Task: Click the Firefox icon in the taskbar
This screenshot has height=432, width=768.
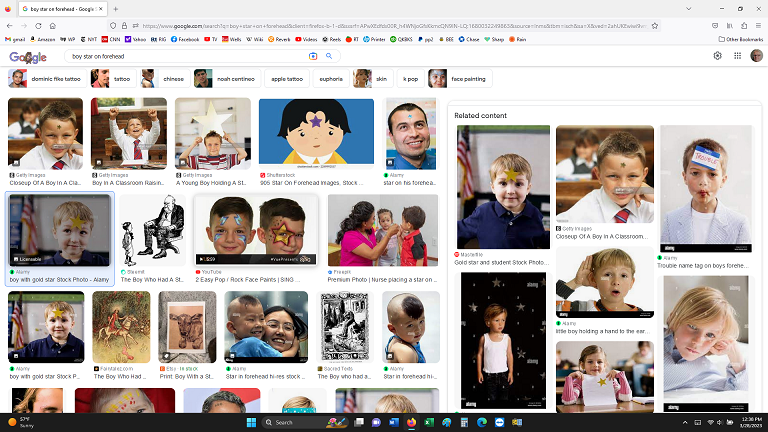Action: tap(410, 422)
